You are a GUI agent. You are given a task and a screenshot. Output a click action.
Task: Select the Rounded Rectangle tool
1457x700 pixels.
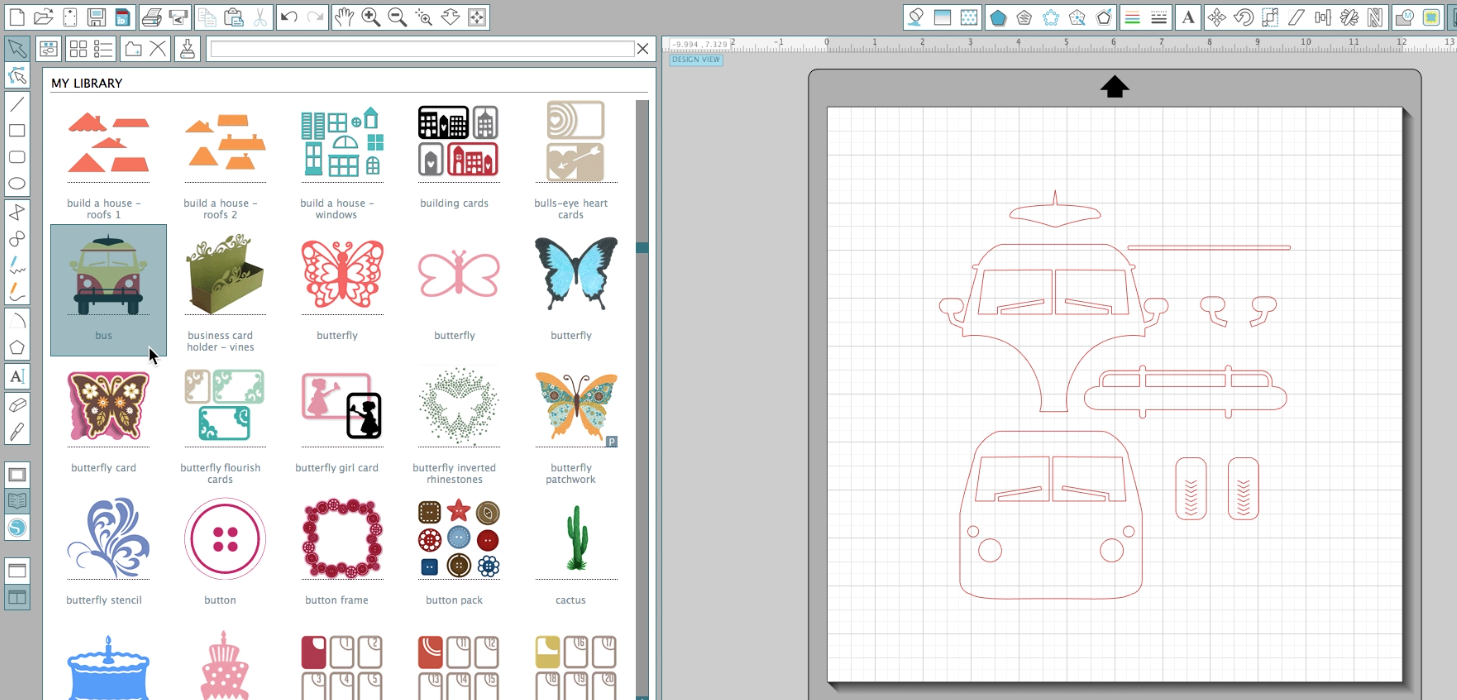pyautogui.click(x=17, y=157)
